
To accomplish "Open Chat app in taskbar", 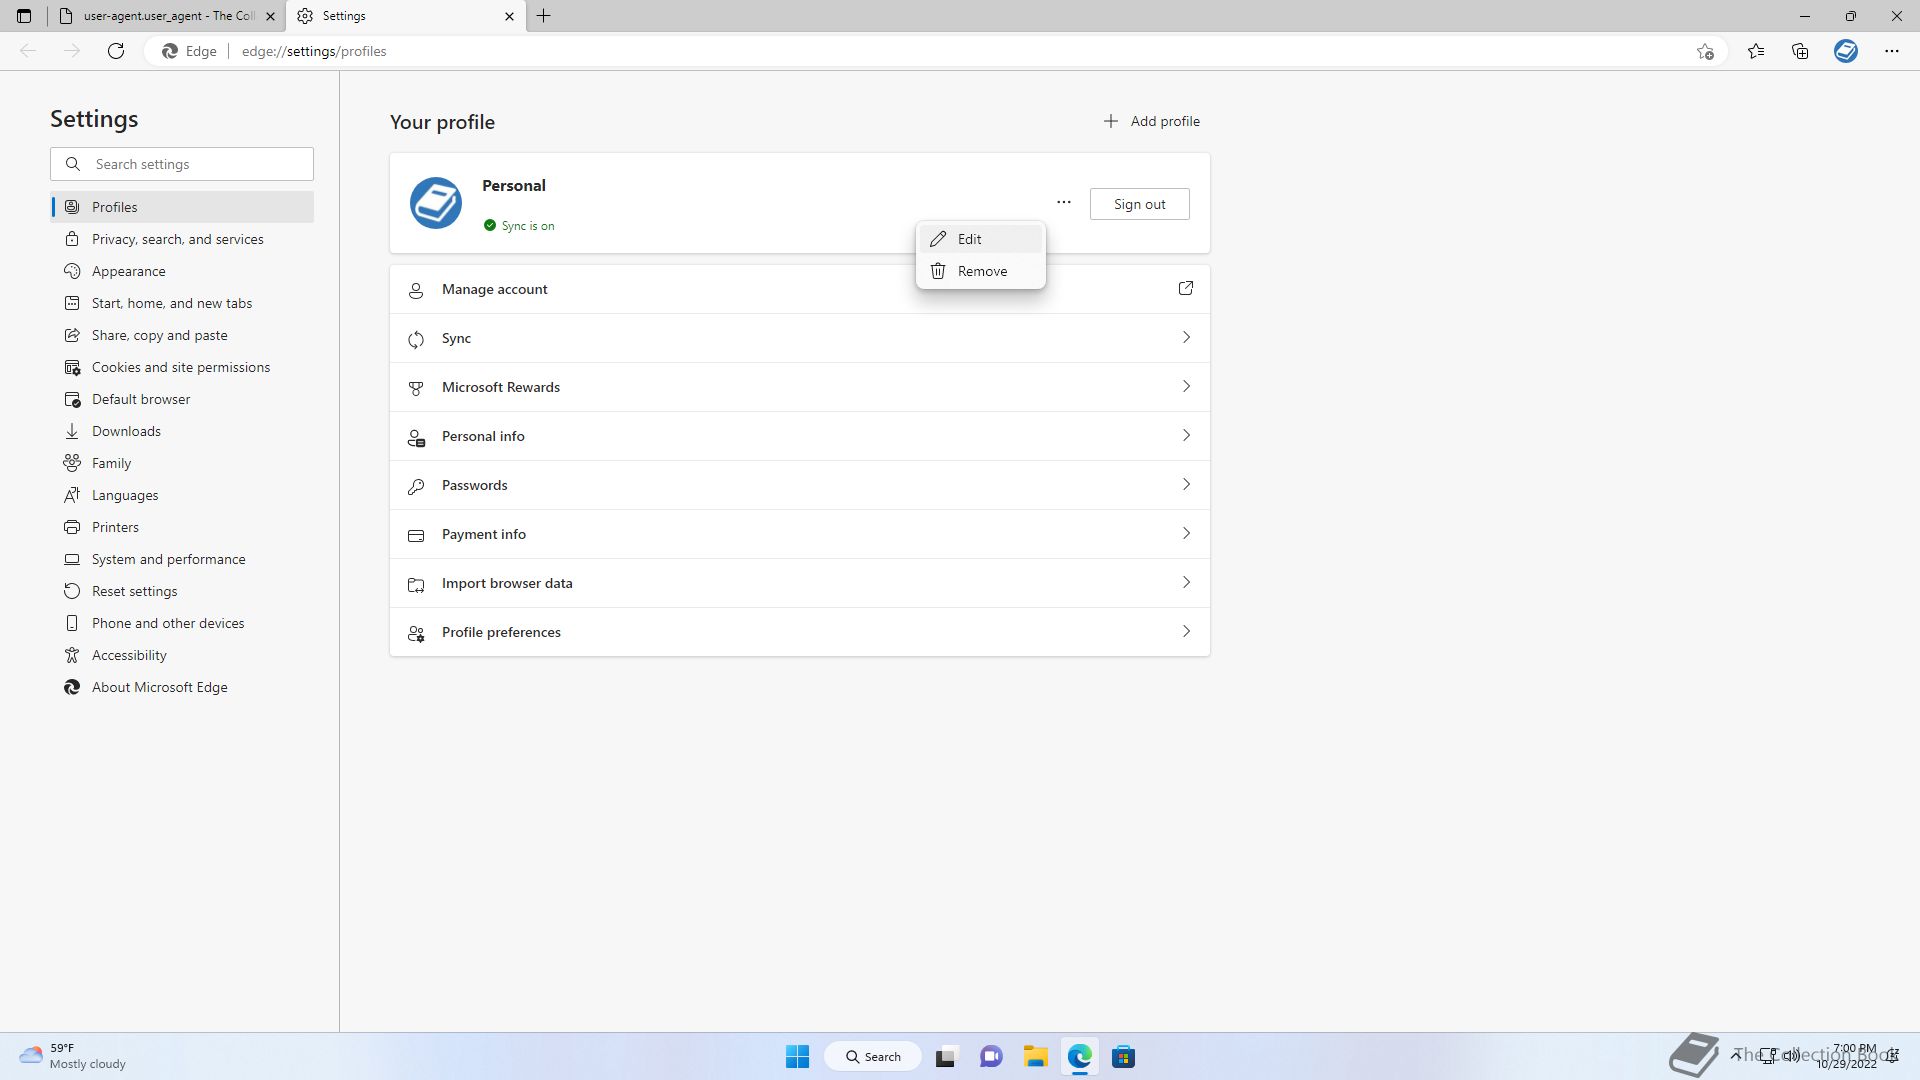I will pyautogui.click(x=991, y=1056).
